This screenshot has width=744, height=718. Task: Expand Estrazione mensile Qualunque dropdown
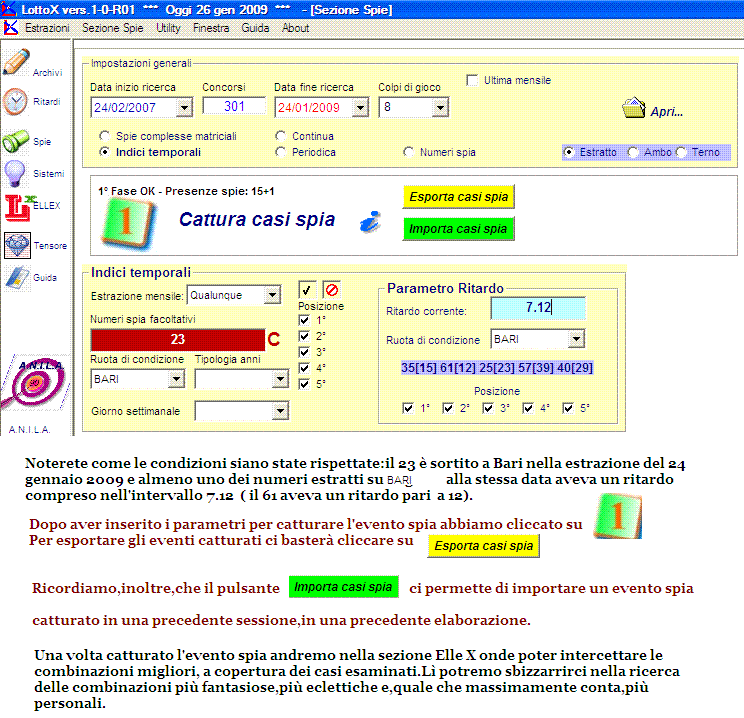[272, 295]
